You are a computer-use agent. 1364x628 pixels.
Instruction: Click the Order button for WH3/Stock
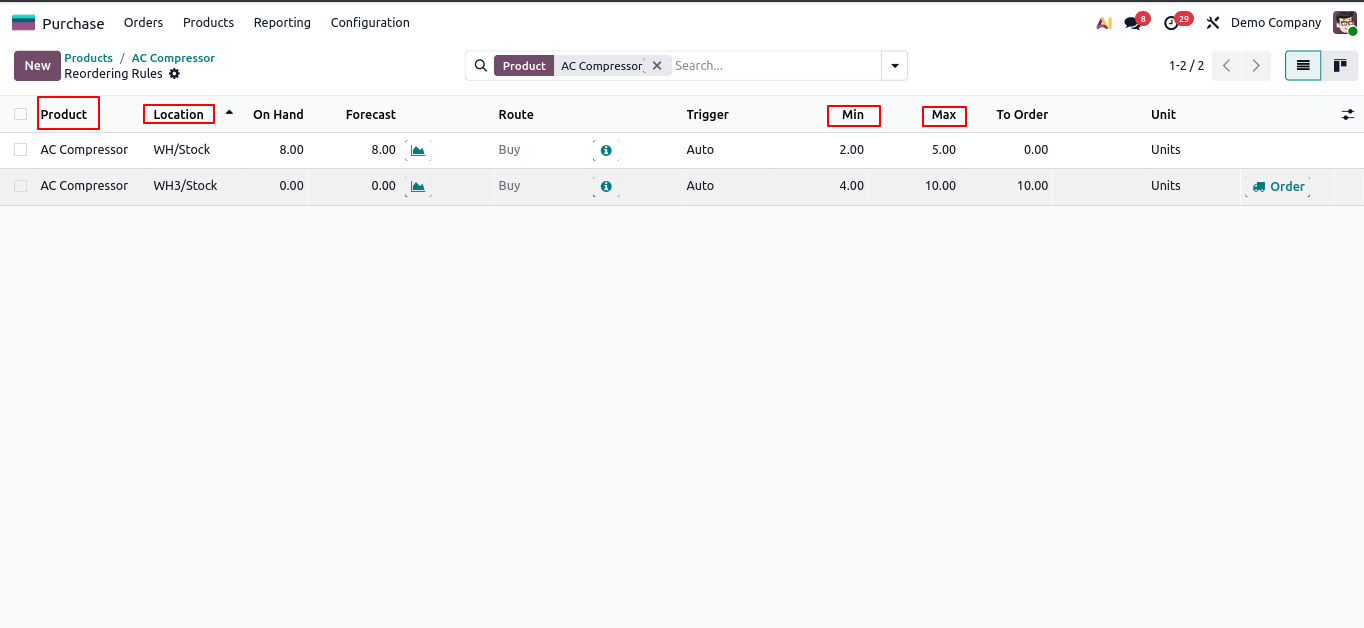click(x=1278, y=187)
